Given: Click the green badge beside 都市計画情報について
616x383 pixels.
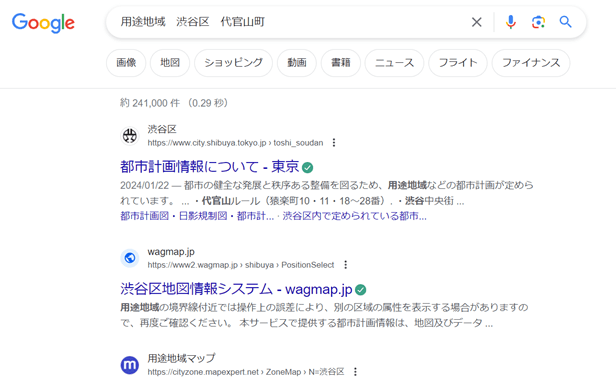Looking at the screenshot, I should coord(308,168).
